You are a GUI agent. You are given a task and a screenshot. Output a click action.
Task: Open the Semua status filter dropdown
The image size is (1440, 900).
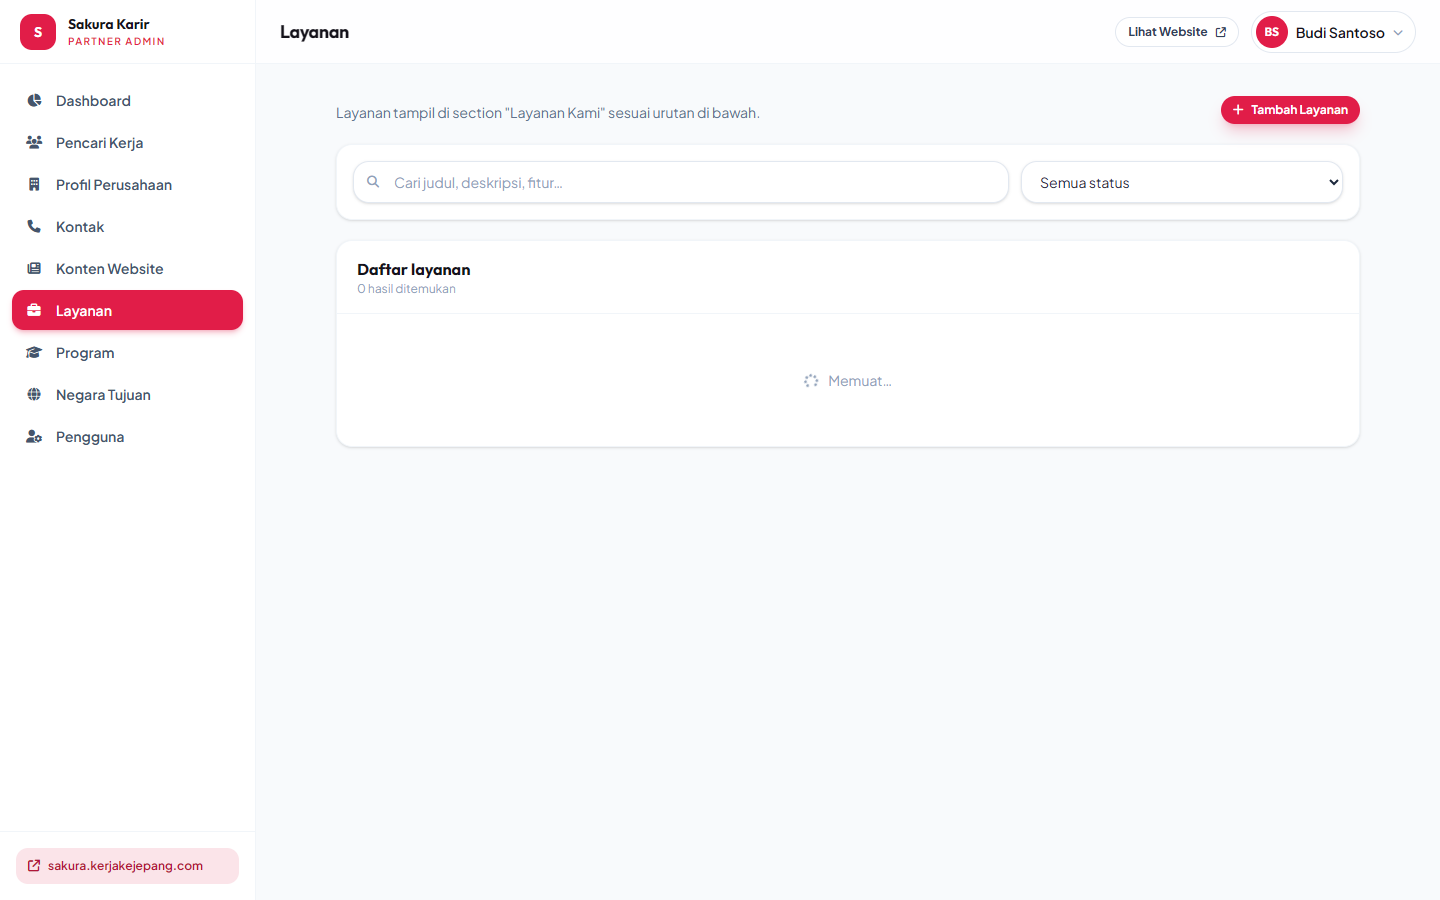coord(1182,183)
